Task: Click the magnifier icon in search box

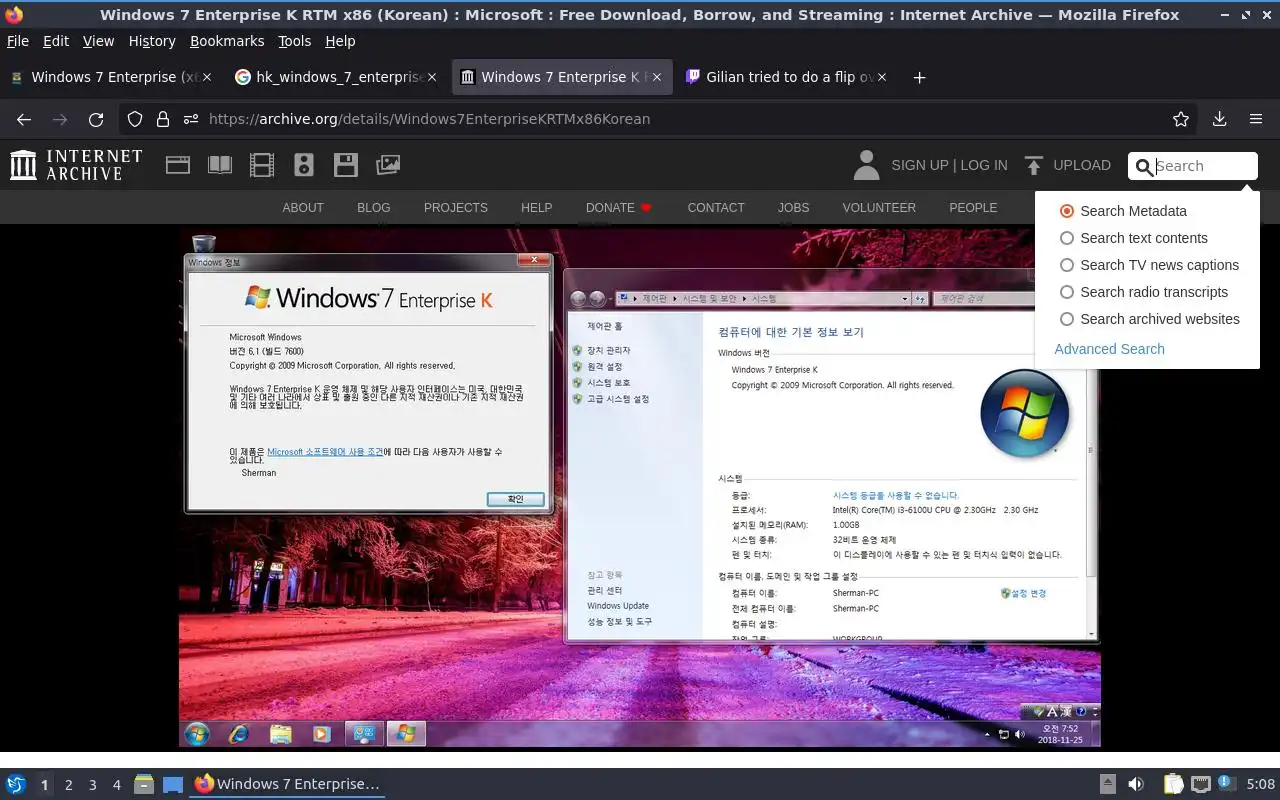Action: pos(1145,167)
